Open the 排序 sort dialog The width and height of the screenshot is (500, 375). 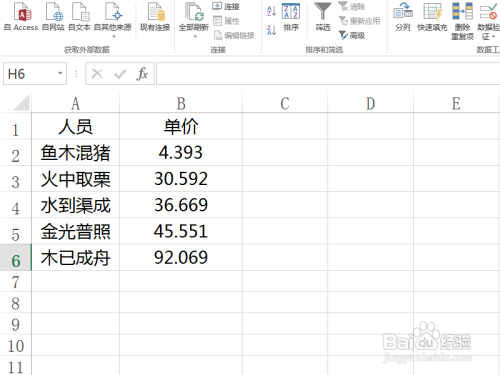[291, 17]
